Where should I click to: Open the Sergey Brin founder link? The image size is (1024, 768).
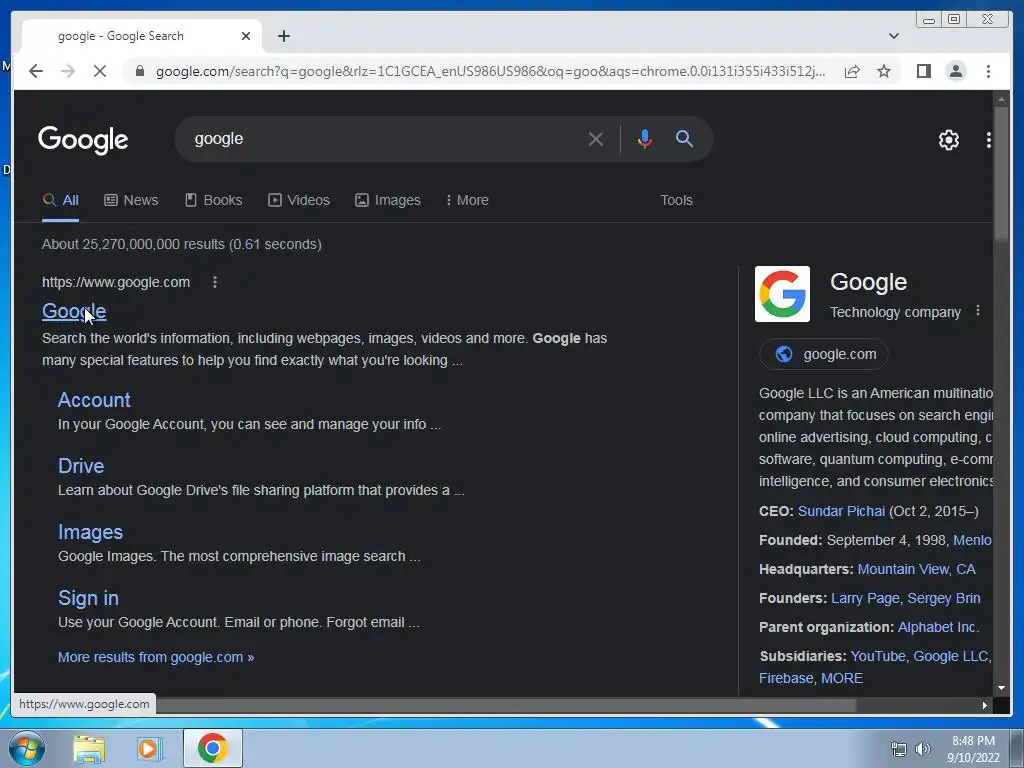(944, 598)
